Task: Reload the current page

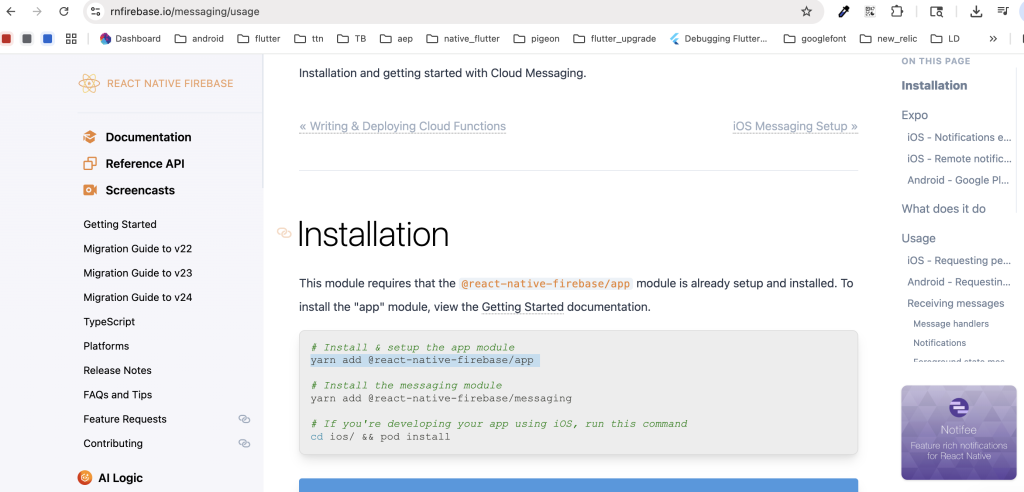Action: pos(64,11)
